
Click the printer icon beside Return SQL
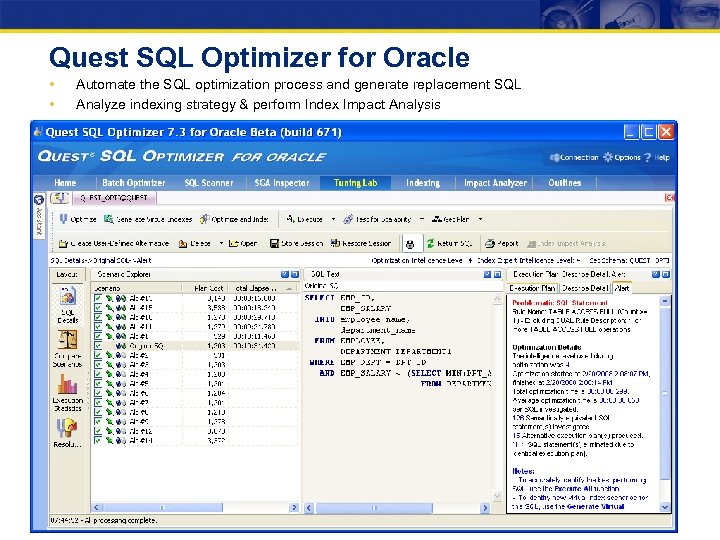[x=410, y=244]
